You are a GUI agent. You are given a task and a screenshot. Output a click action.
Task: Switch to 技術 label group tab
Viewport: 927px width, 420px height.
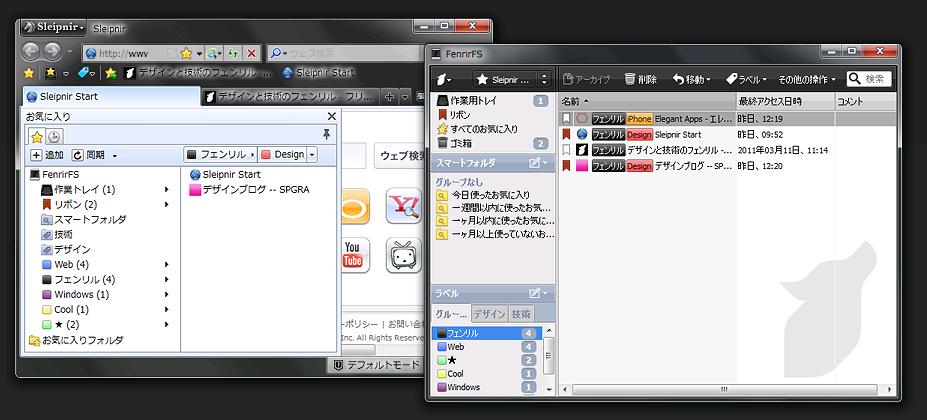coord(521,314)
